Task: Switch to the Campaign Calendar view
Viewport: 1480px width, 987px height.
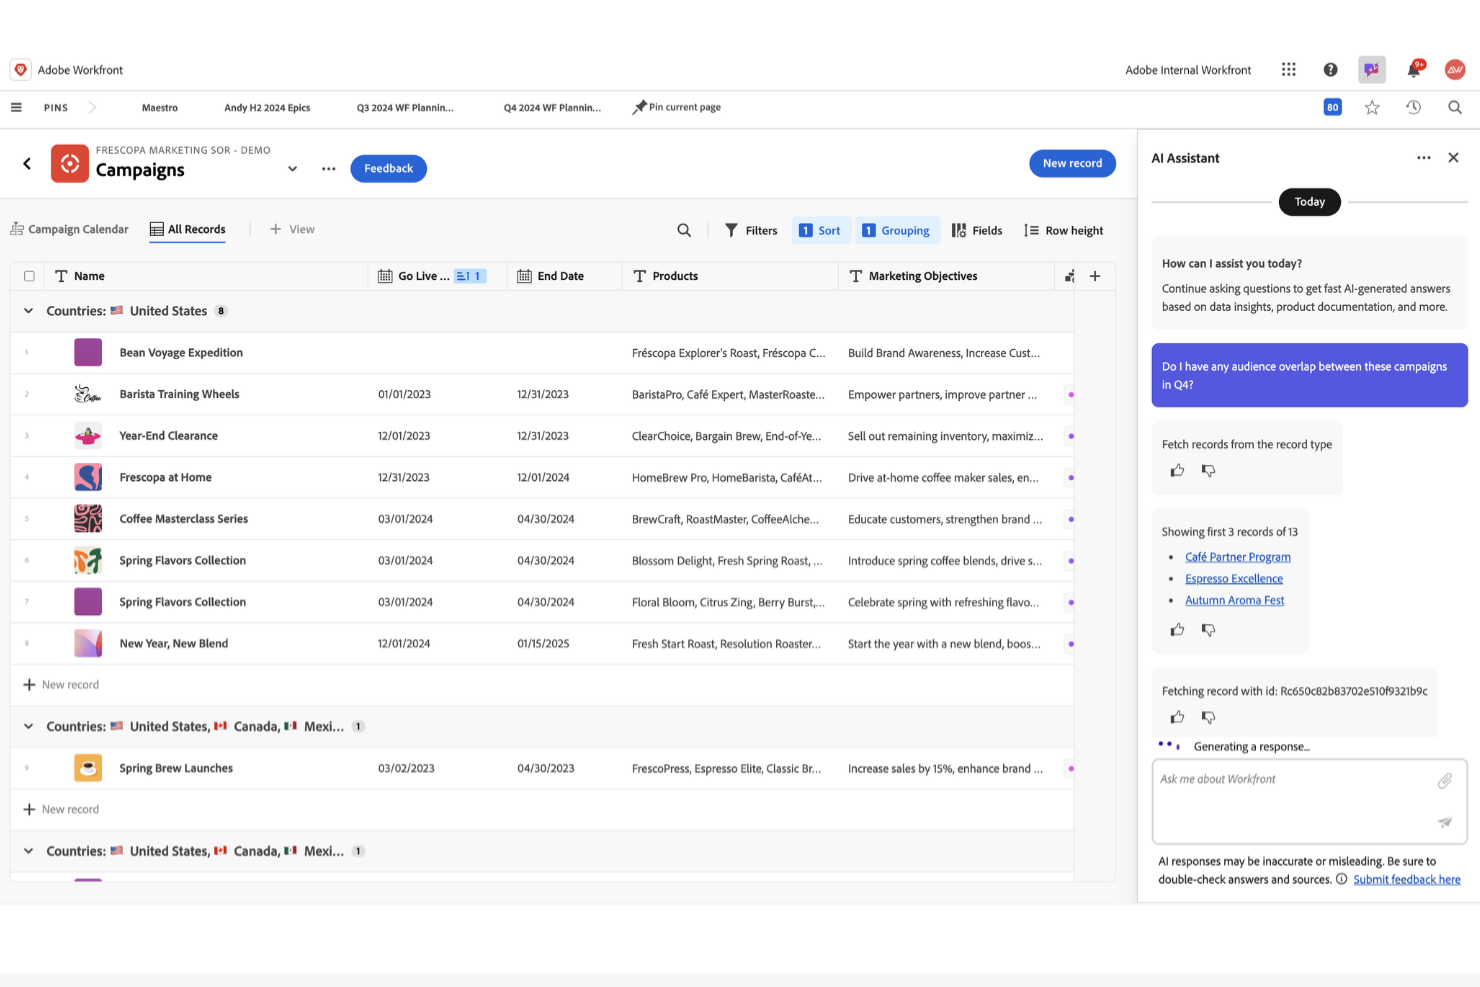Action: click(69, 229)
